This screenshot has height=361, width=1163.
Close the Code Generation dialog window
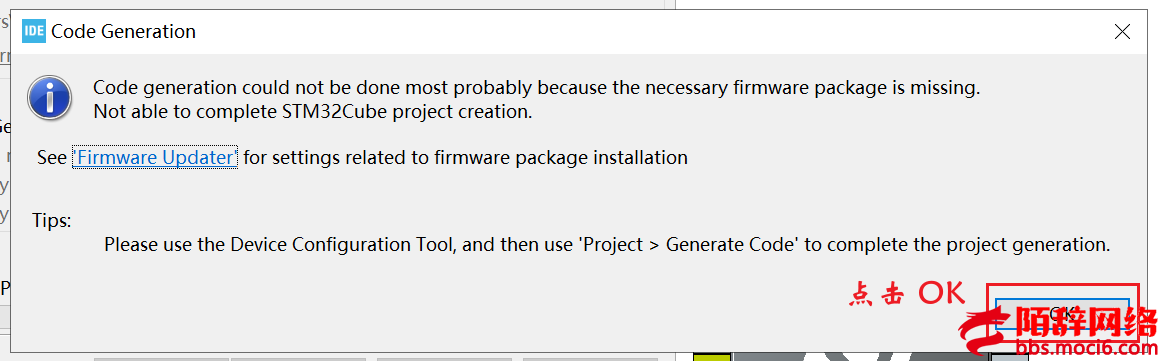click(x=1123, y=32)
